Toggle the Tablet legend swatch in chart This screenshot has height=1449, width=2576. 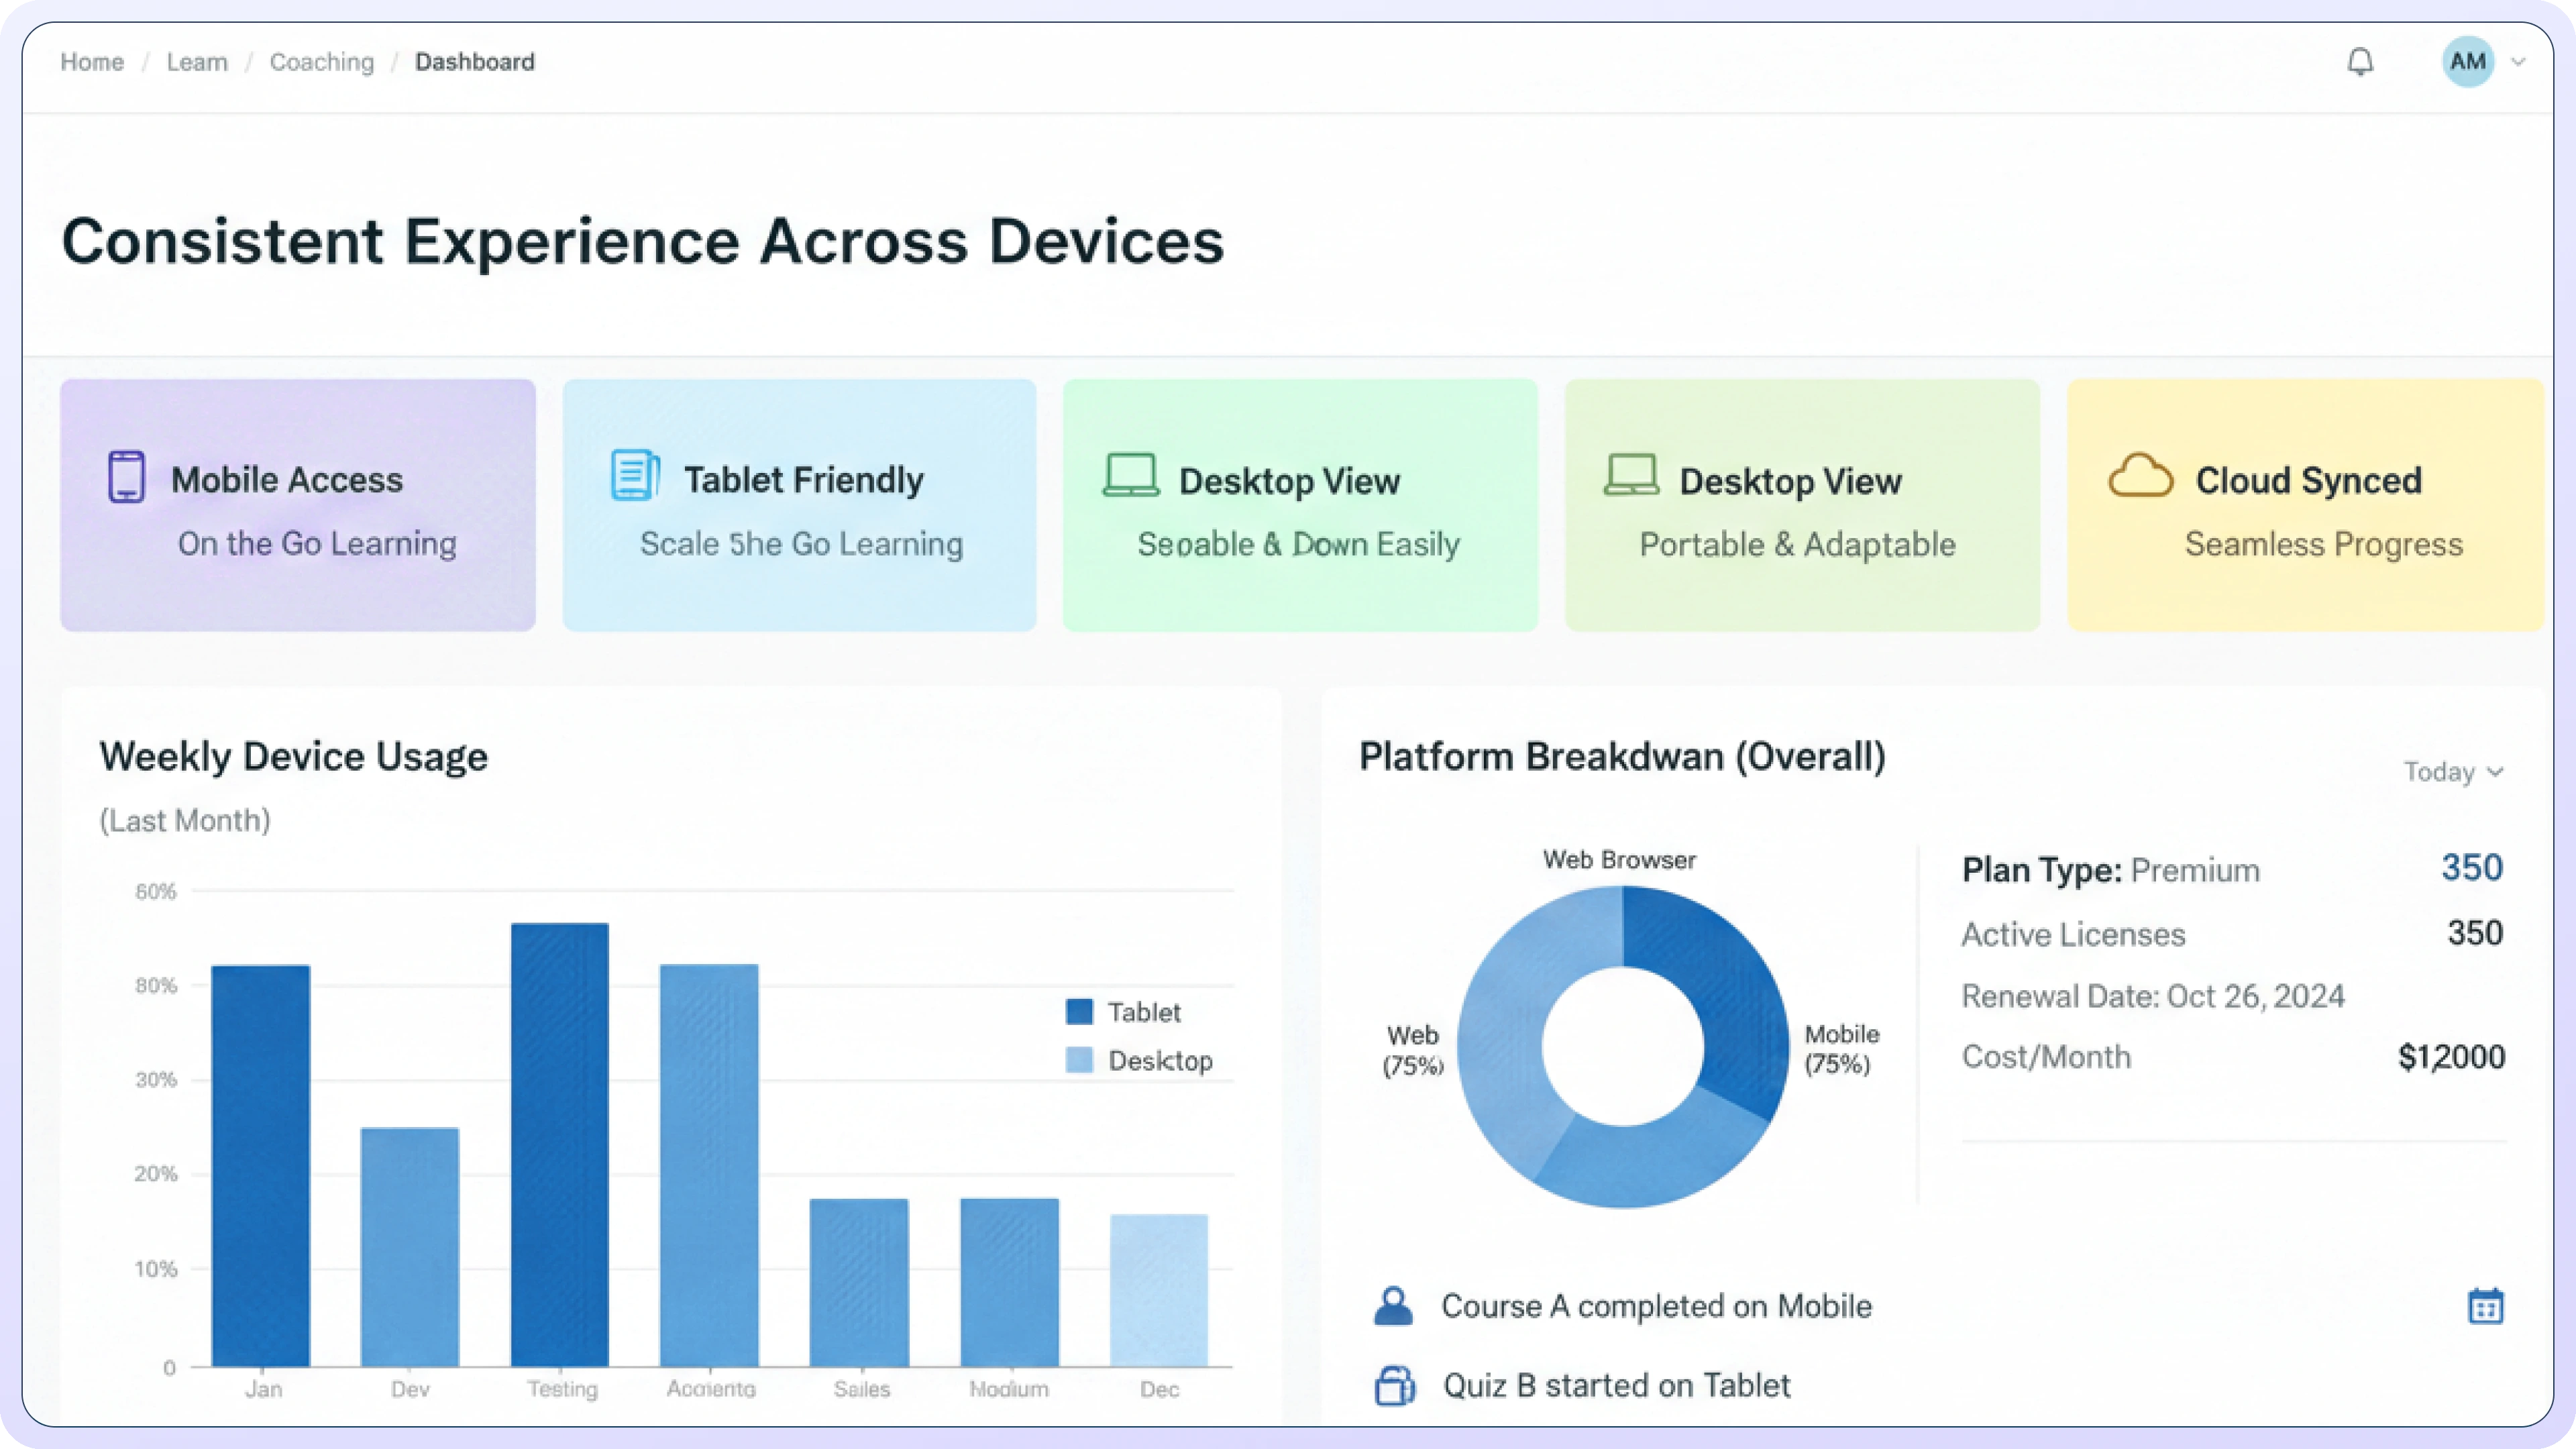tap(1079, 1012)
